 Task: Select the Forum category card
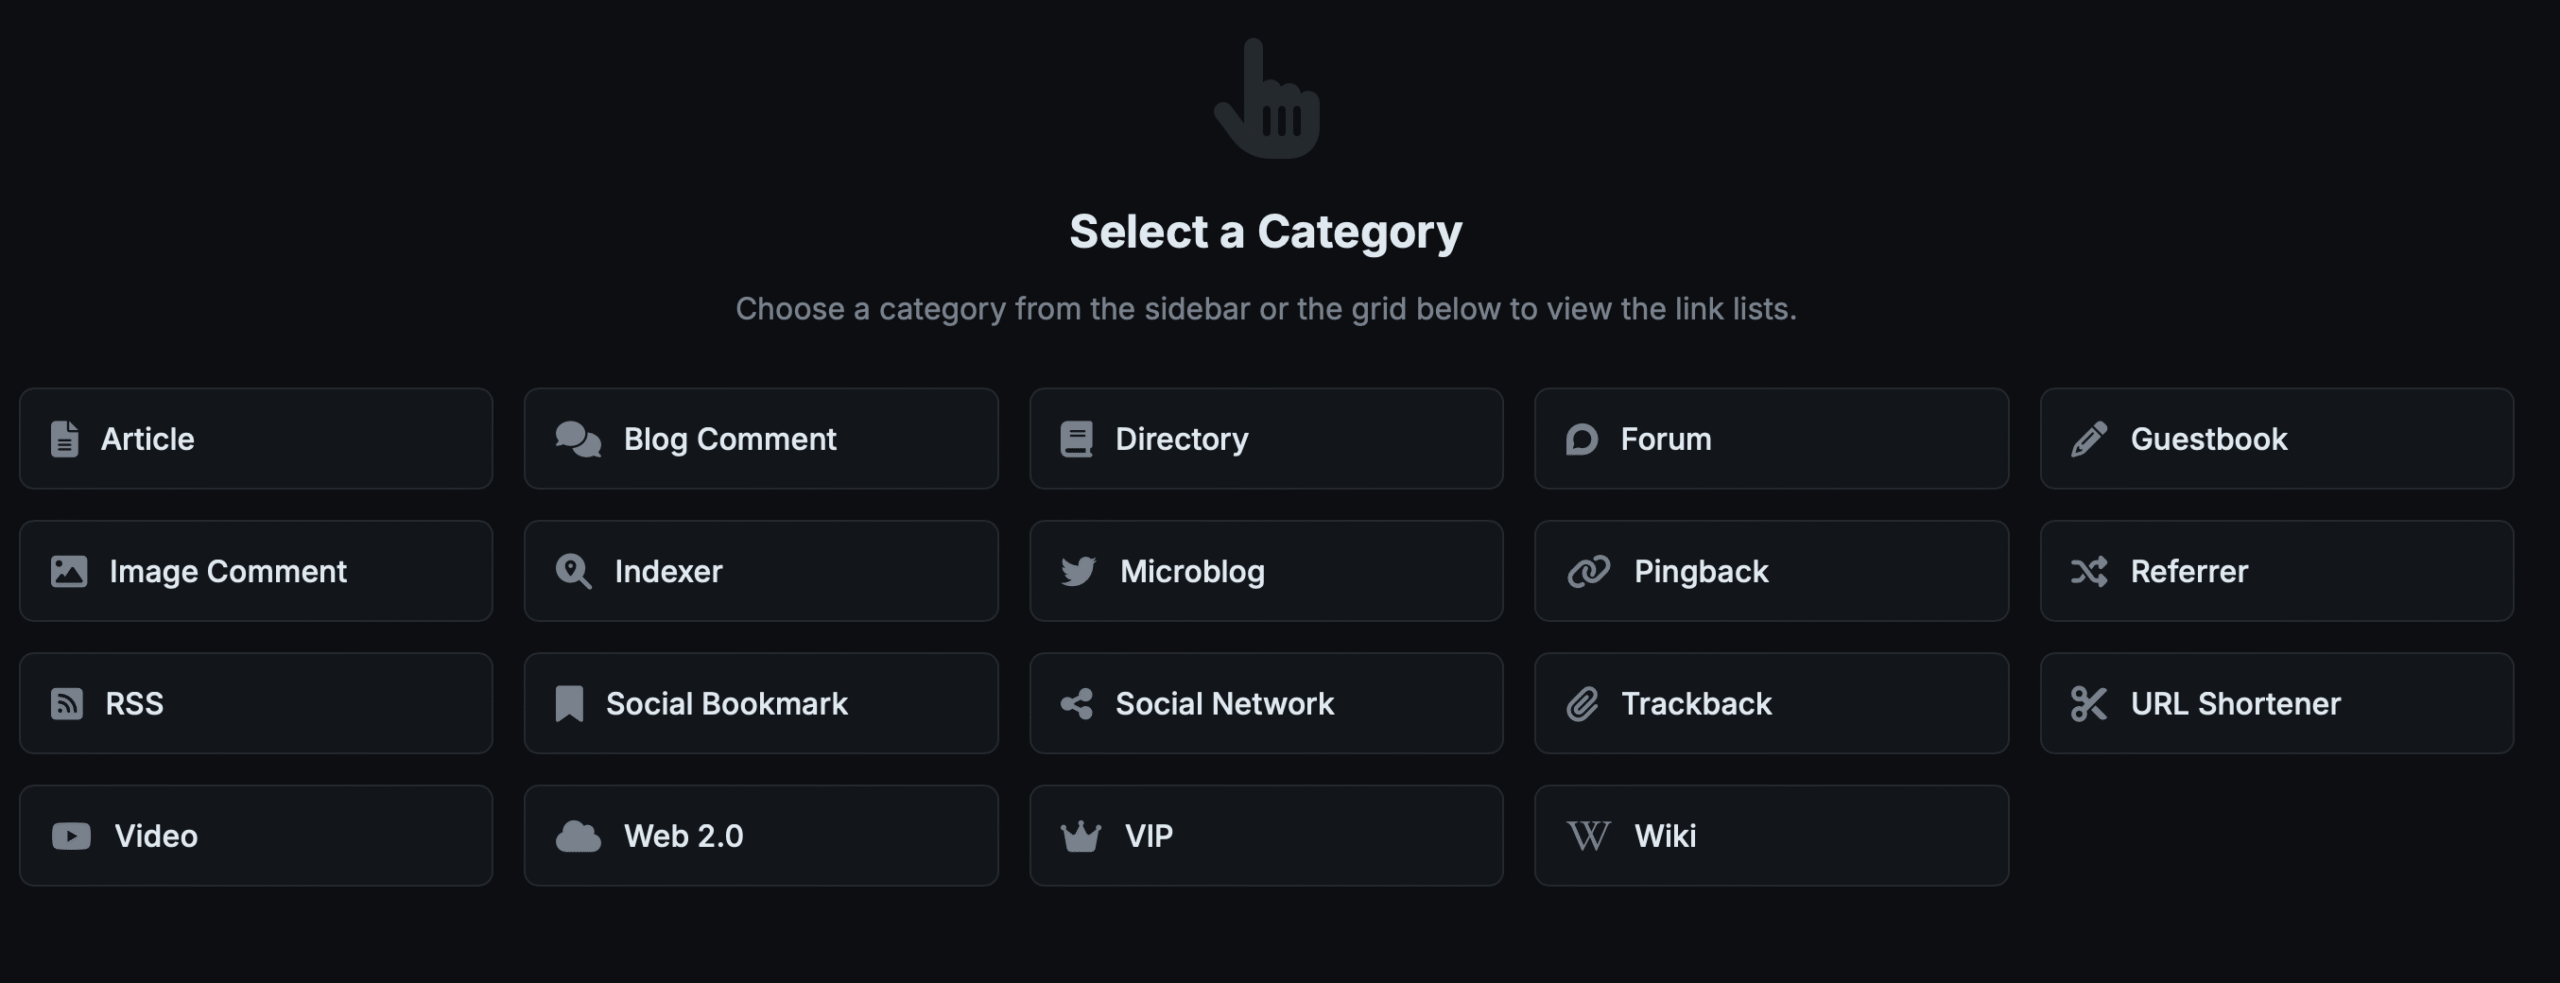(1770, 439)
